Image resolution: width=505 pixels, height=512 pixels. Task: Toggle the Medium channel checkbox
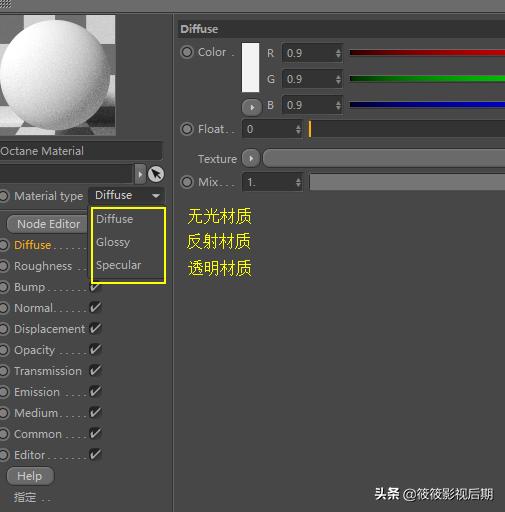[95, 413]
